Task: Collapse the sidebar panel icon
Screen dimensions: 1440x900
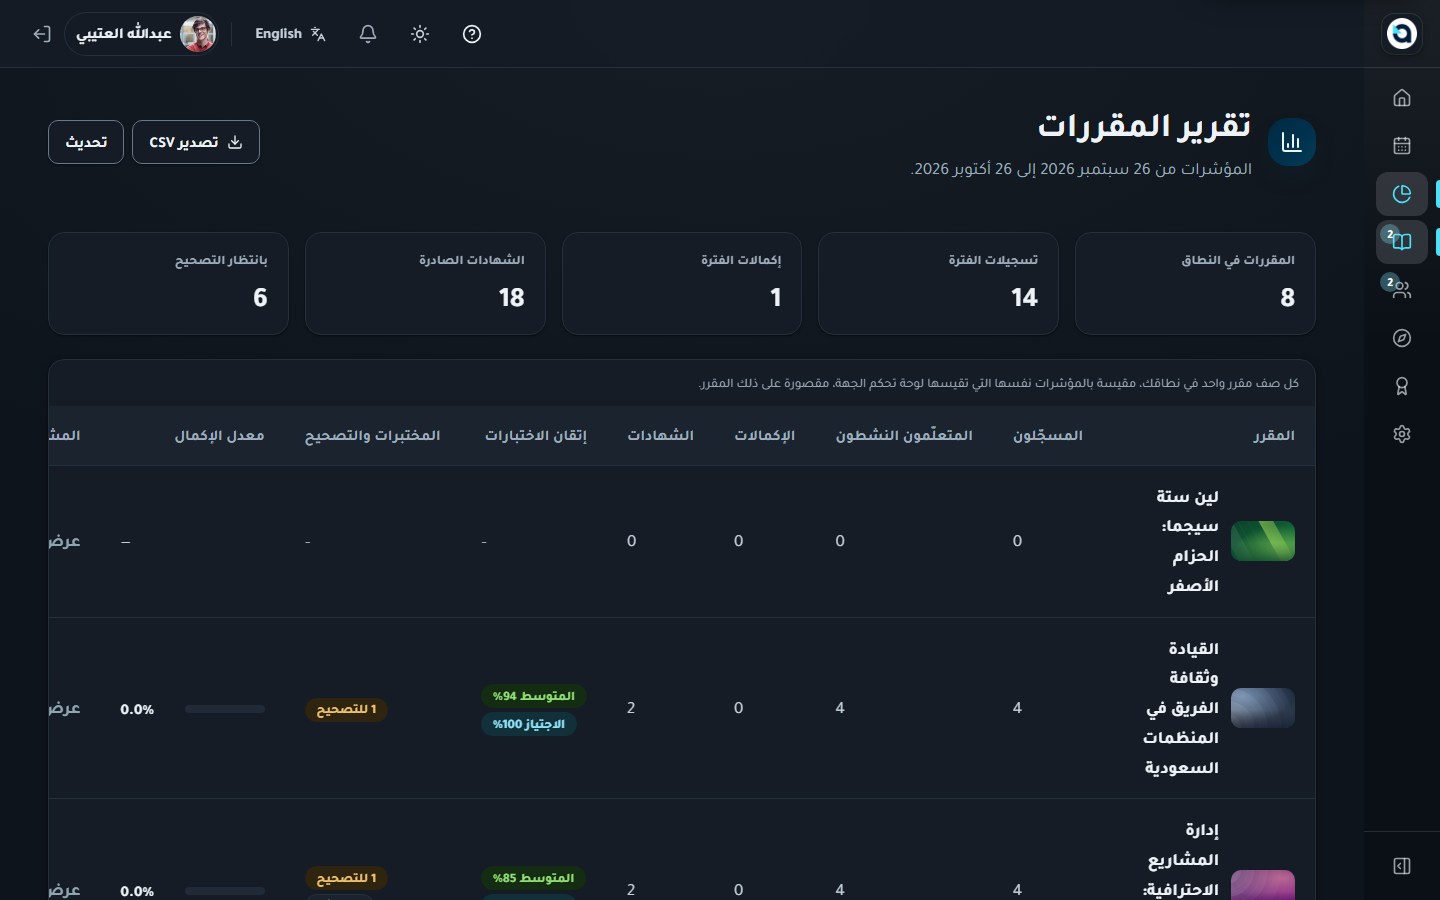Action: coord(1402,866)
